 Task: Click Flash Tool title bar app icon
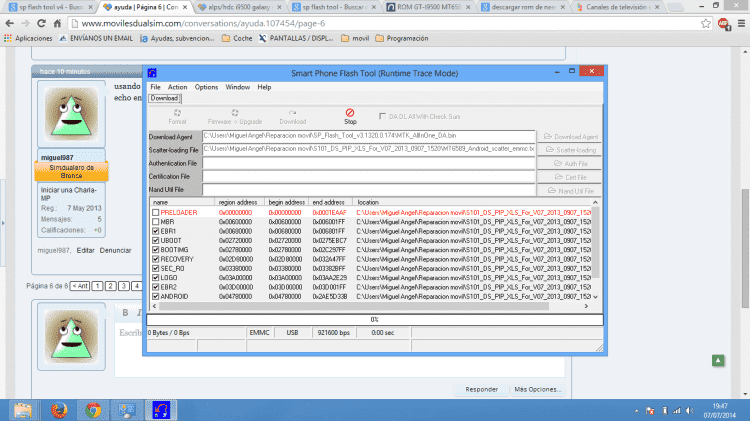pyautogui.click(x=152, y=73)
